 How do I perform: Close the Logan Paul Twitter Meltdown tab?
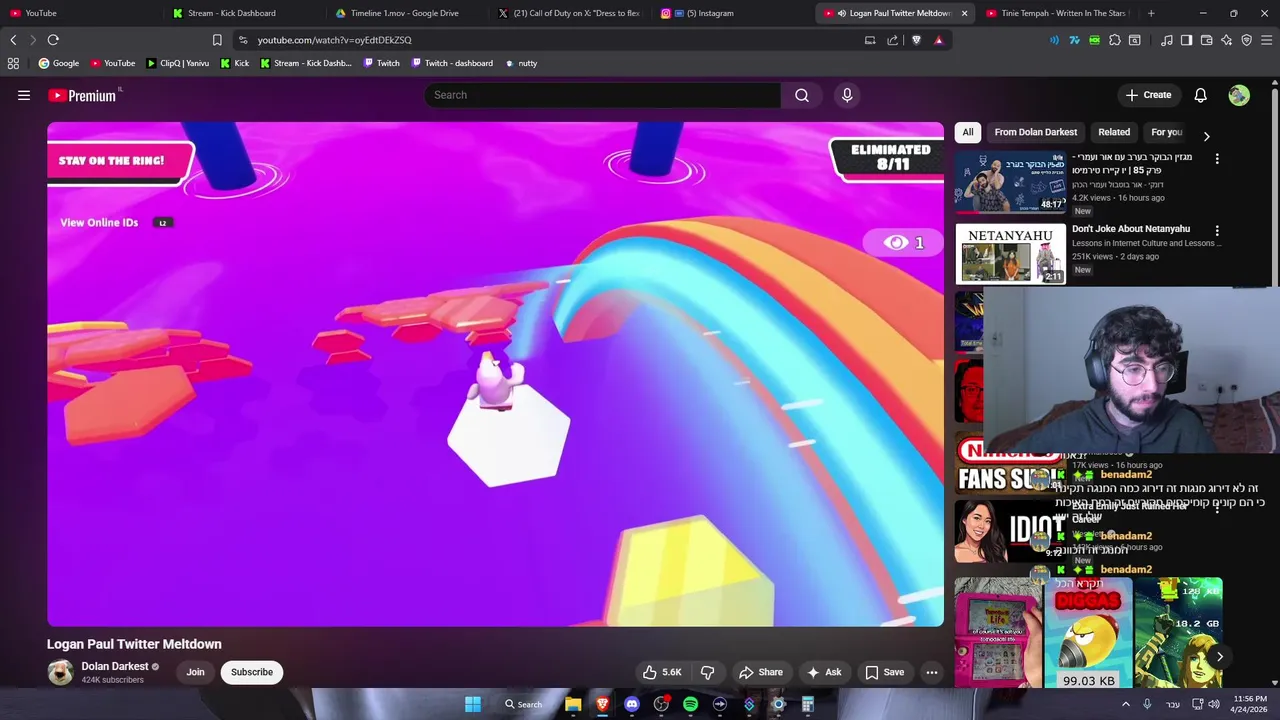click(964, 13)
